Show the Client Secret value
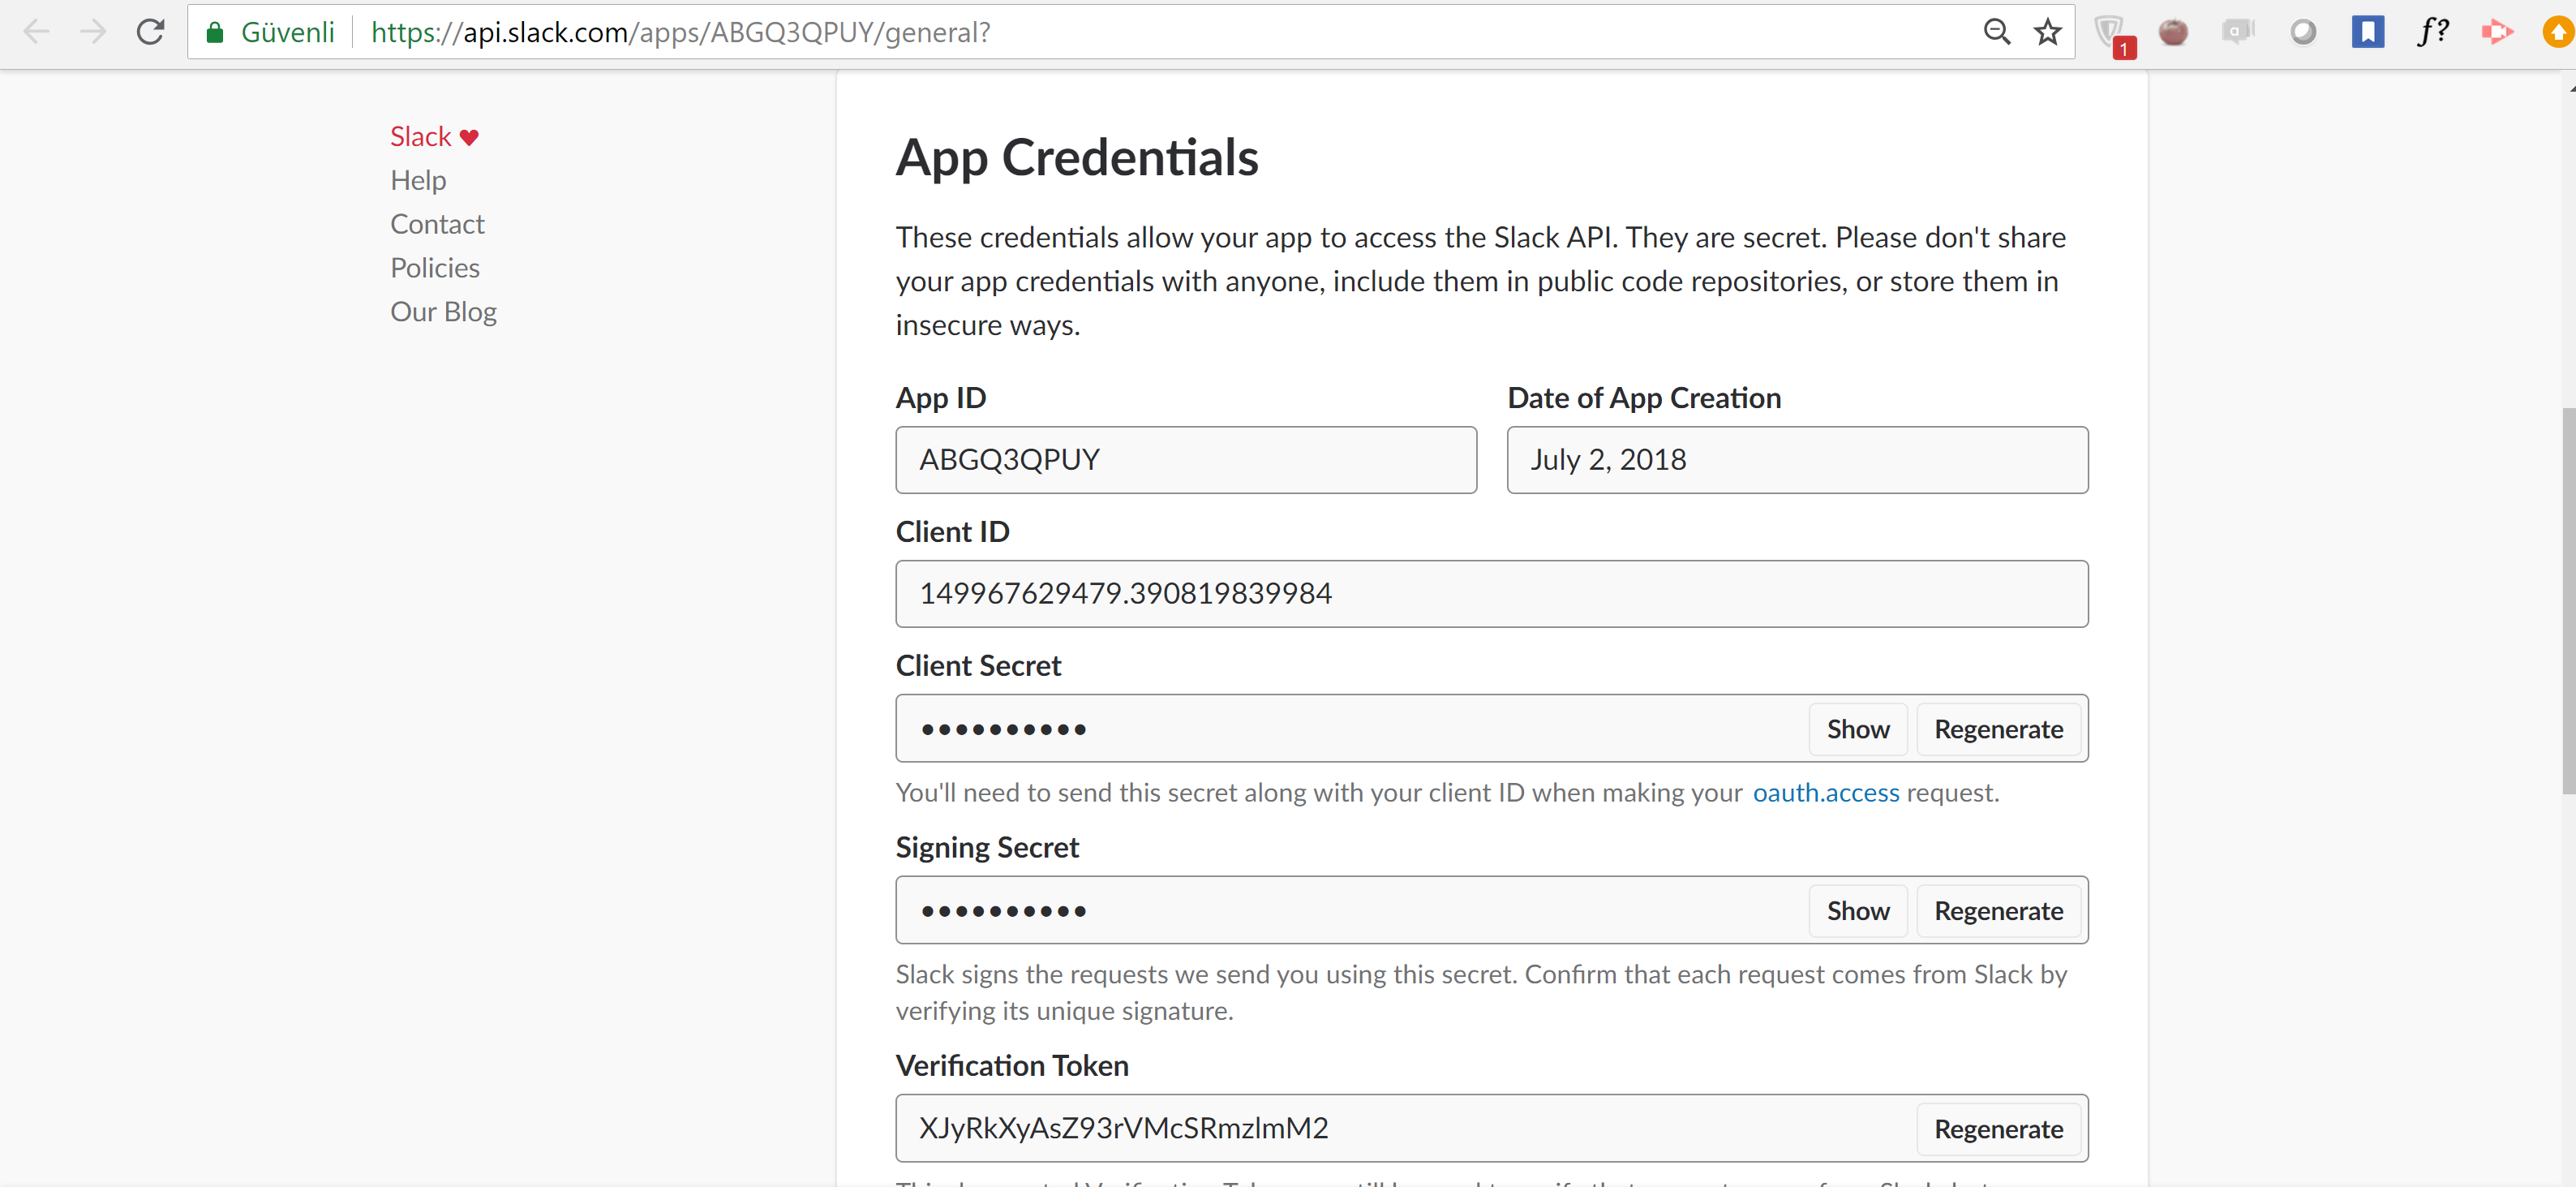The image size is (2576, 1187). point(1857,729)
